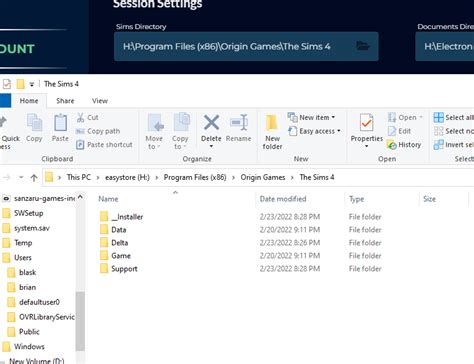Click the Select all icon
Viewport: 474px width, 364px height.
438,117
